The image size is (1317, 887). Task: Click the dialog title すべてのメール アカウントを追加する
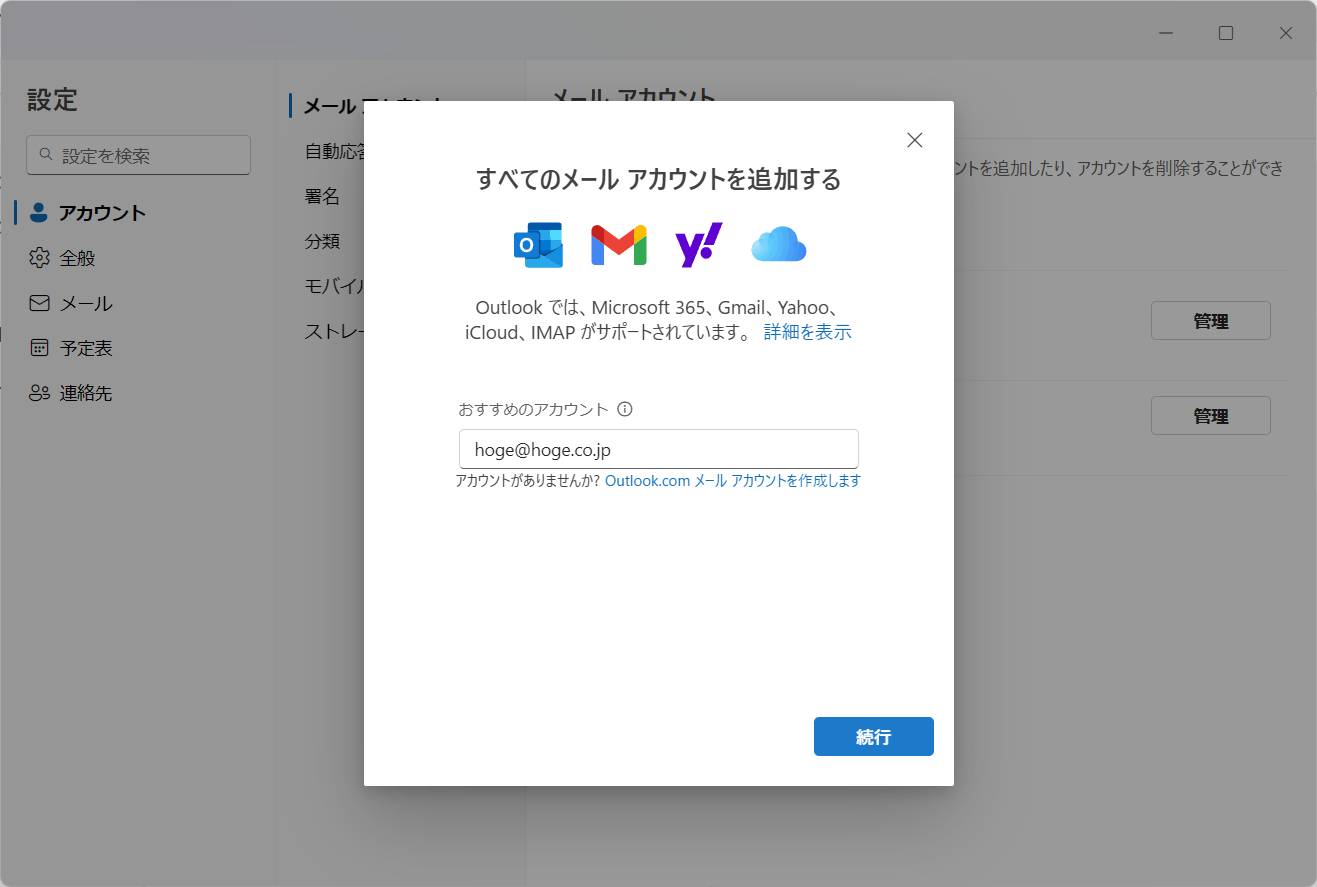658,179
